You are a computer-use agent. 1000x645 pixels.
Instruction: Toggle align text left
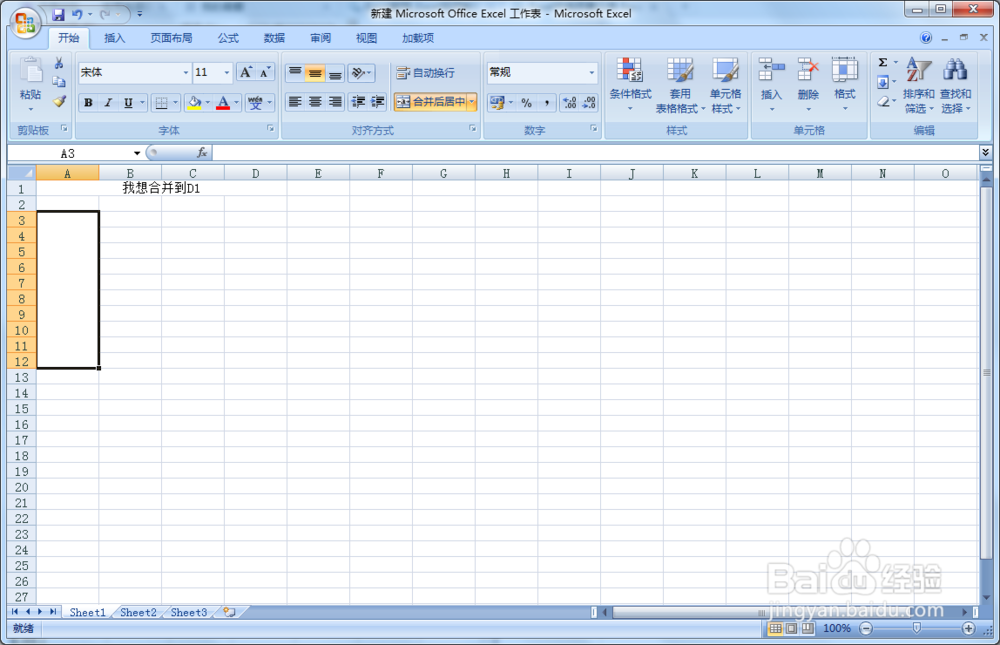(295, 101)
